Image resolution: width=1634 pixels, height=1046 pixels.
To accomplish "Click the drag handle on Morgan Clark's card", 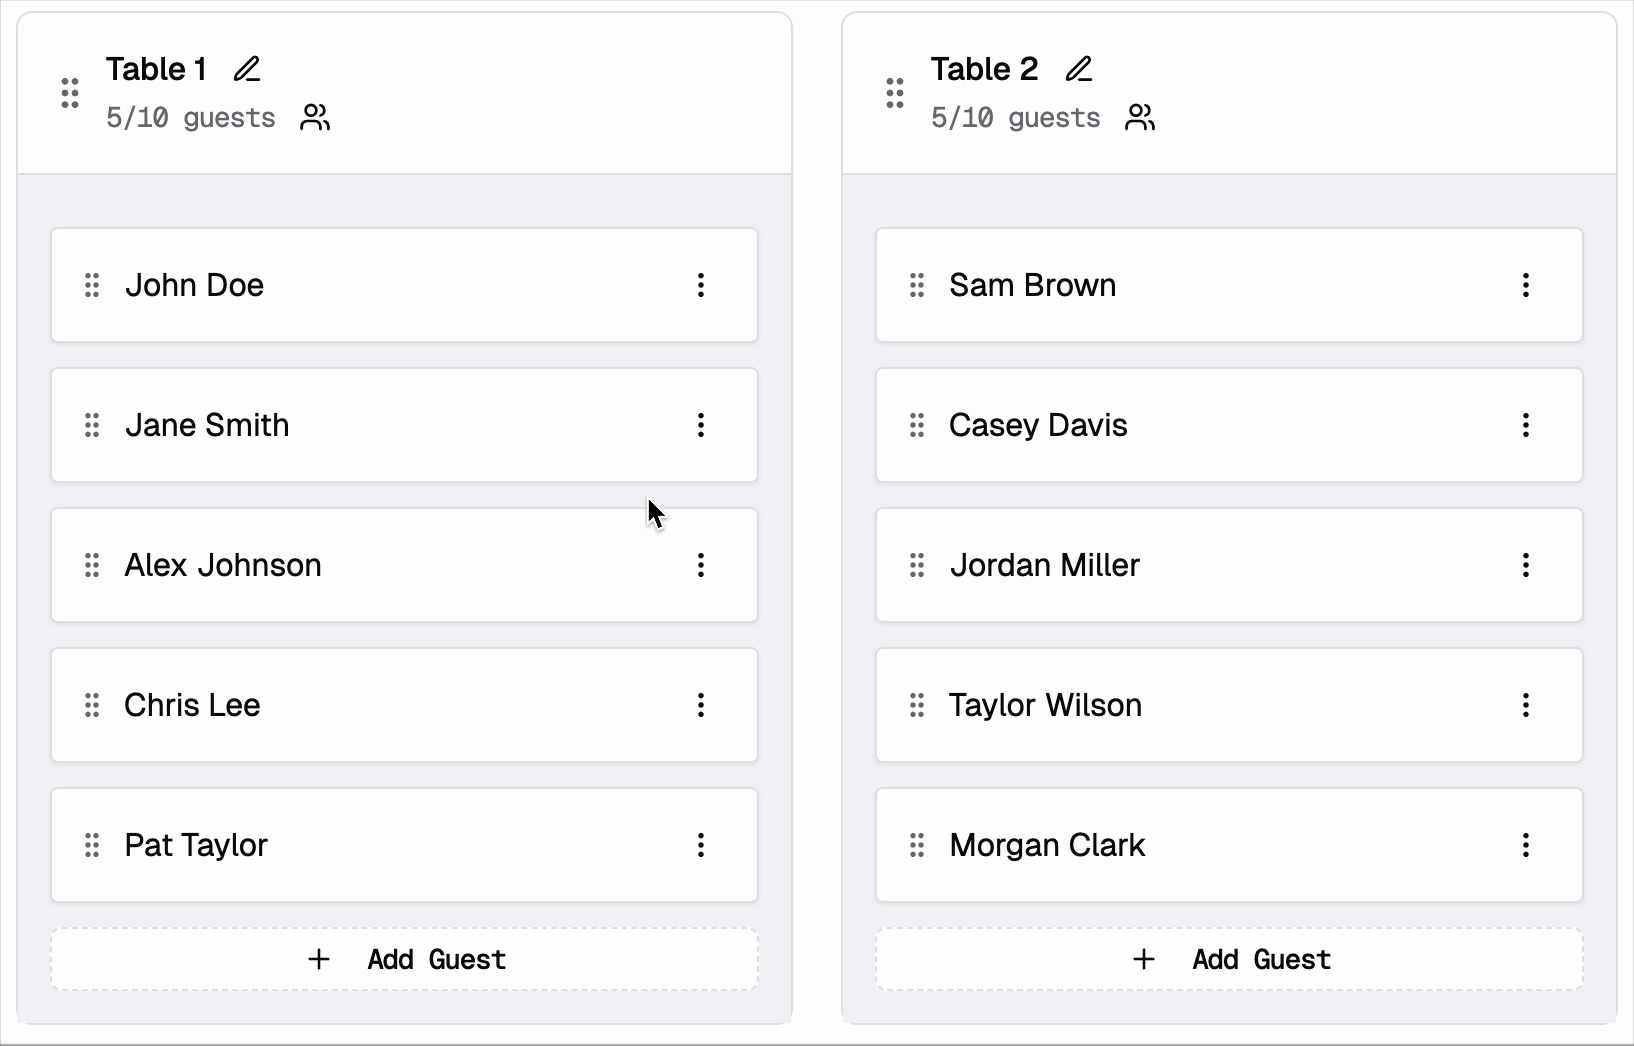I will click(x=916, y=845).
